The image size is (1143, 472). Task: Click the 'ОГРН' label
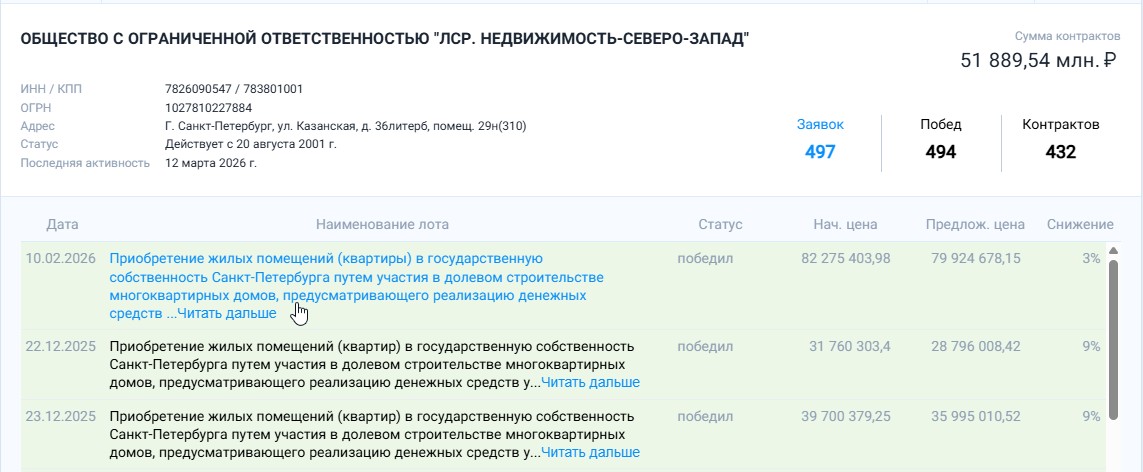click(x=34, y=108)
